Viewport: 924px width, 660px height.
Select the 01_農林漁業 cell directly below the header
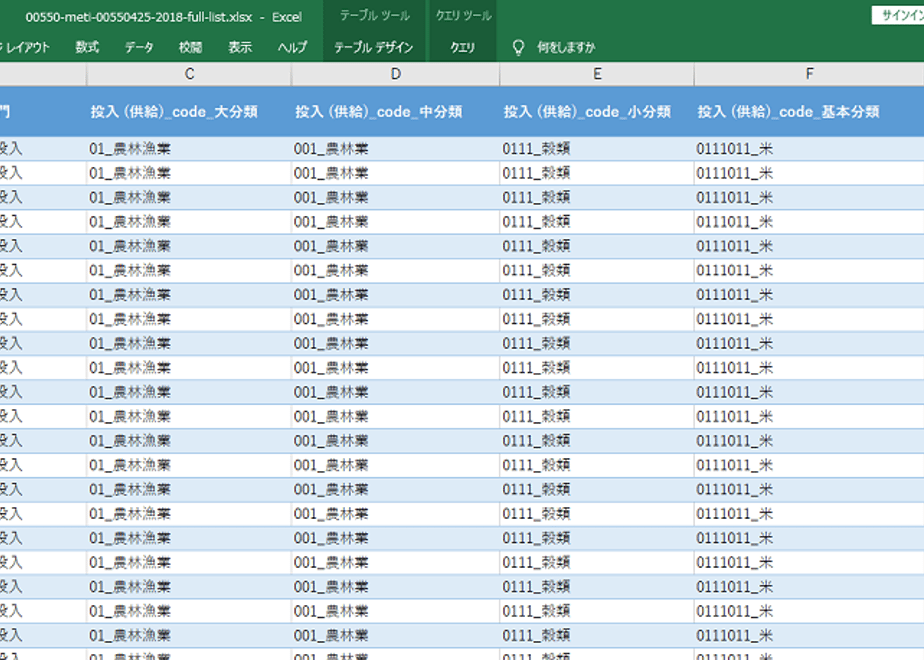click(x=189, y=149)
